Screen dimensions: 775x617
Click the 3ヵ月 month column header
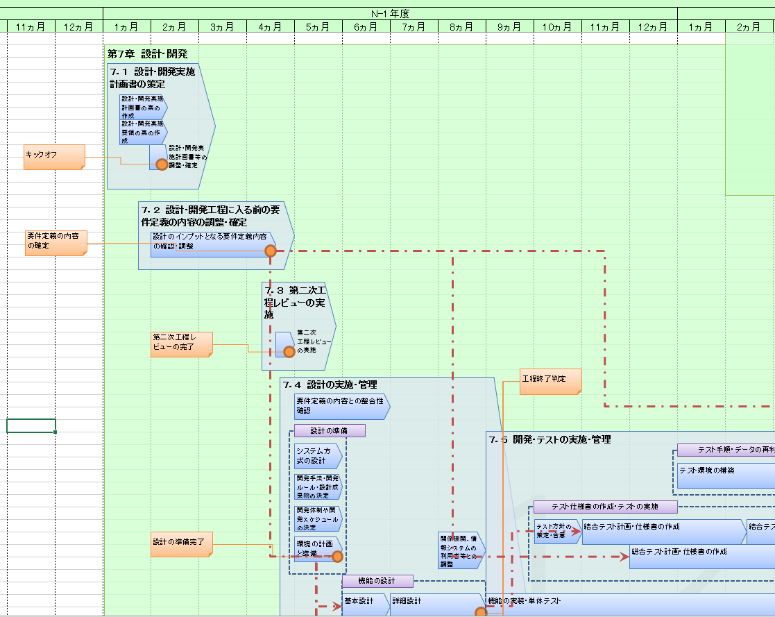(x=222, y=27)
